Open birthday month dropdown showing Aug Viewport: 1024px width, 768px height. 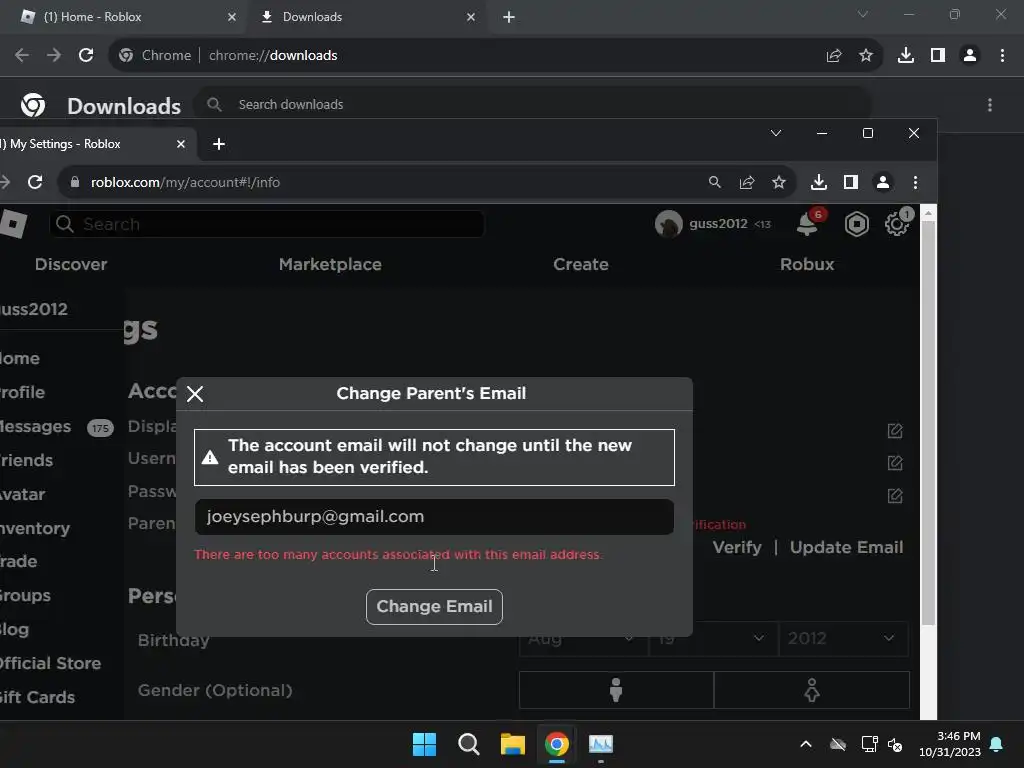pos(583,639)
